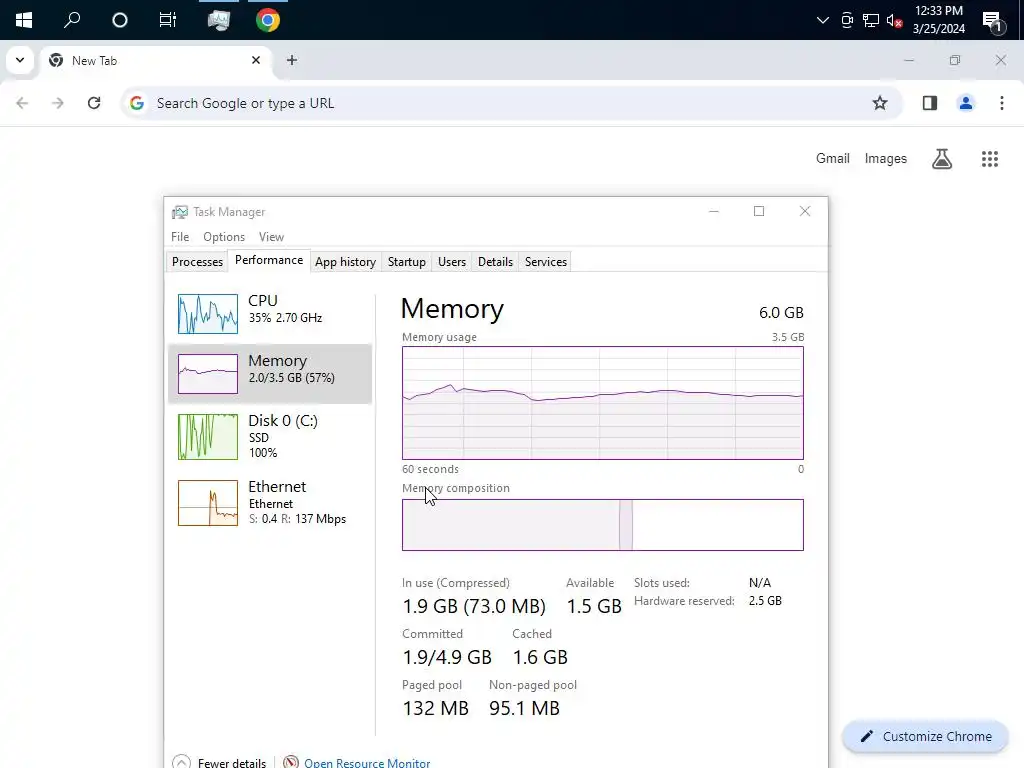Select the CPU performance graph thumbnail
The height and width of the screenshot is (768, 1024).
(x=208, y=314)
